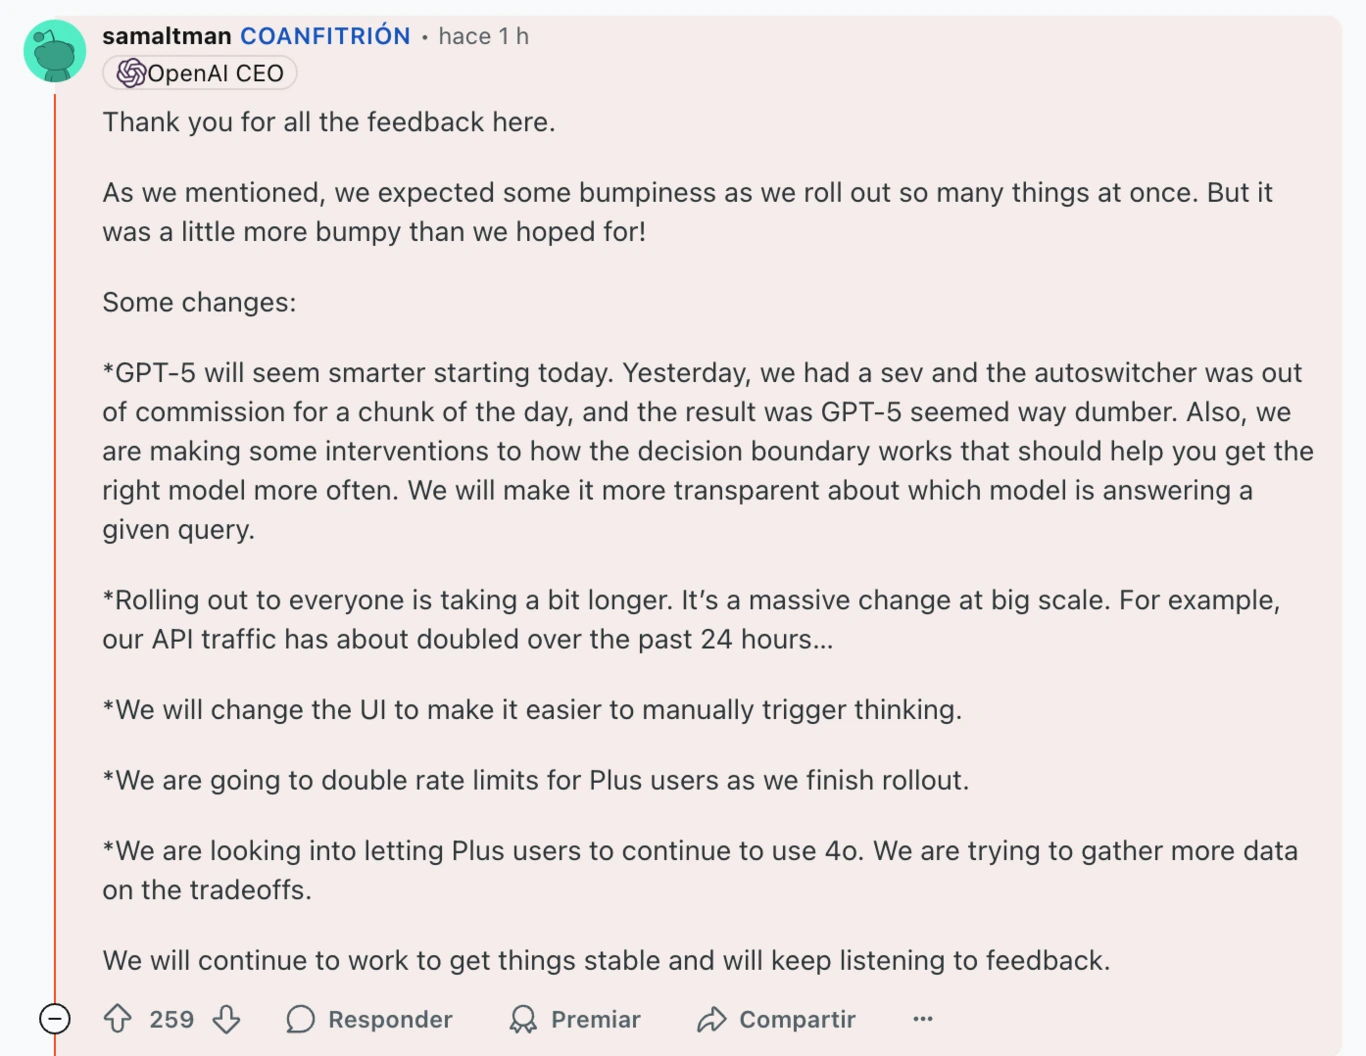This screenshot has height=1056, width=1366.
Task: Click the 259 vote count
Action: click(x=172, y=1019)
